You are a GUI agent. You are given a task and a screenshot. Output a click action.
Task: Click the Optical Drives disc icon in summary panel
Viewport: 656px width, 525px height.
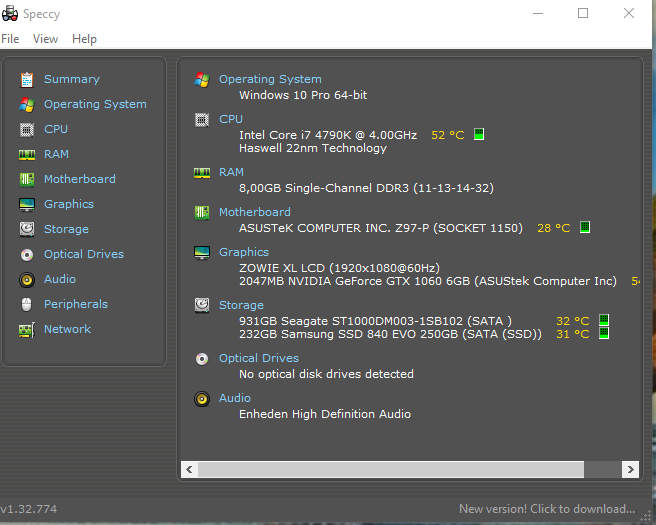(202, 359)
